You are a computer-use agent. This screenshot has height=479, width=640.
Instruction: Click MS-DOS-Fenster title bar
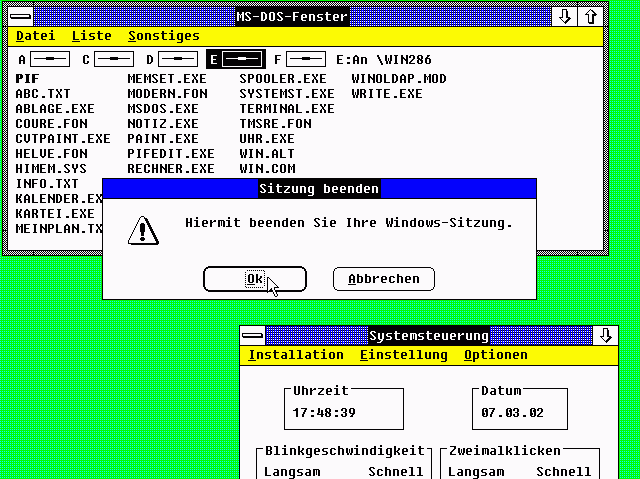click(x=292, y=17)
